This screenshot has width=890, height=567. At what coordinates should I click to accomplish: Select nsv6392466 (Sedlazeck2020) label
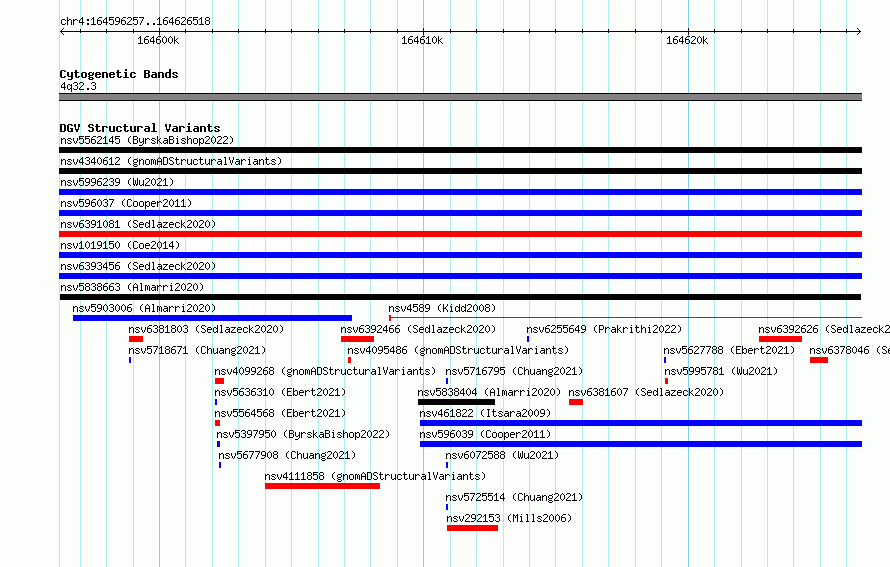click(x=418, y=329)
